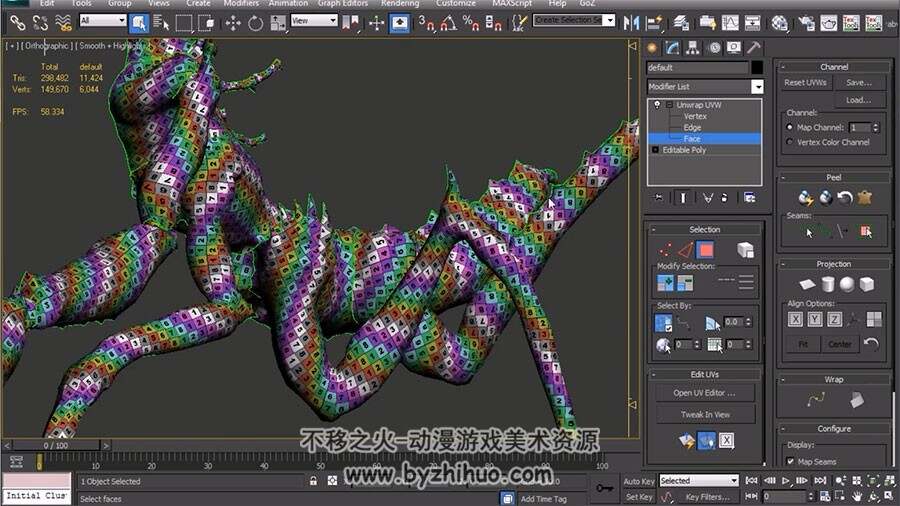Screen dimensions: 900x506
Task: Select Map Channel radio button
Action: (790, 127)
